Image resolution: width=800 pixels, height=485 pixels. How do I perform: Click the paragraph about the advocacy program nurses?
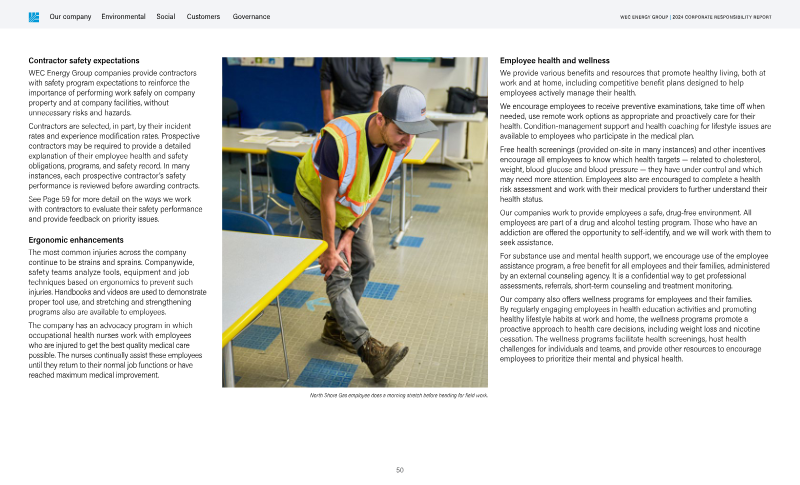[112, 350]
